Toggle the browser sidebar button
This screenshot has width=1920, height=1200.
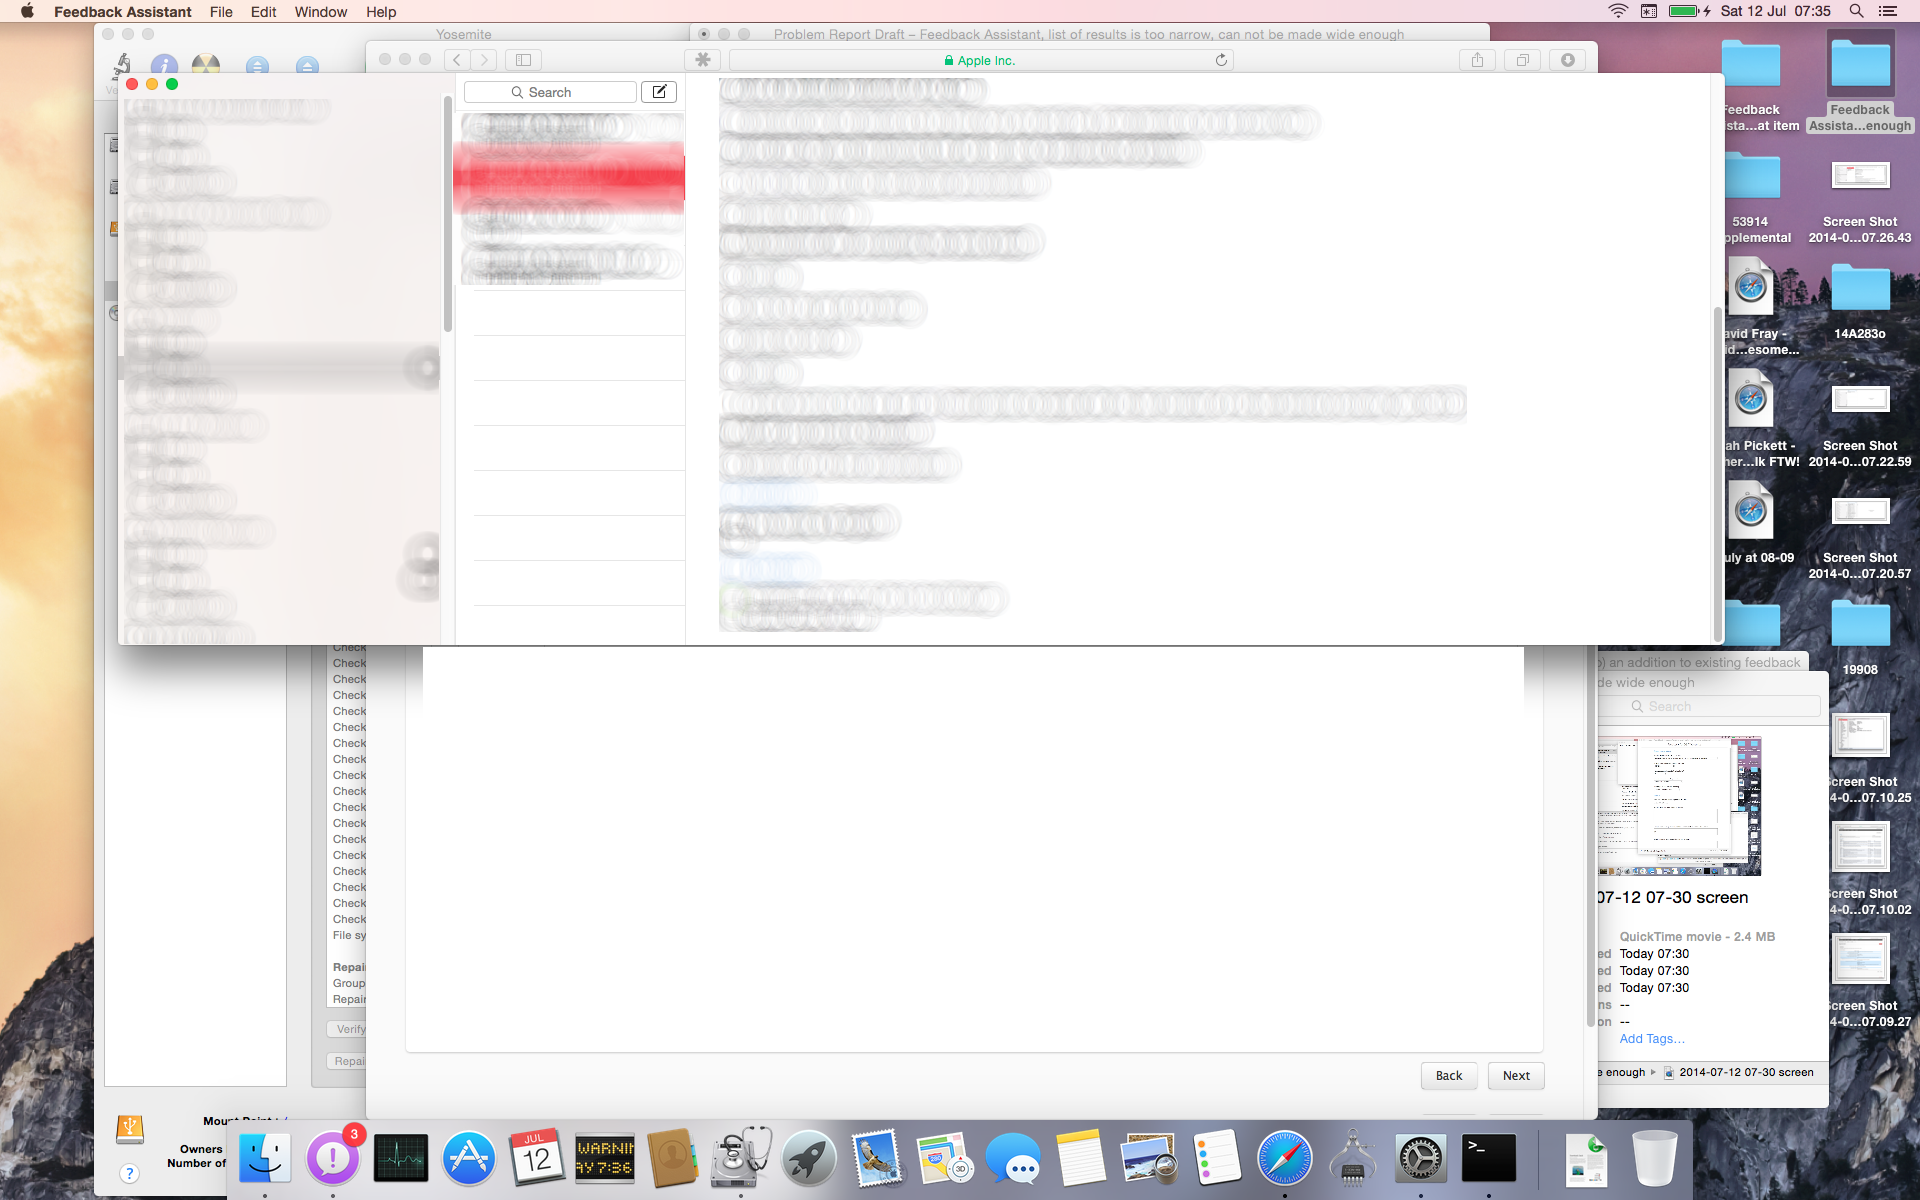coord(523,60)
